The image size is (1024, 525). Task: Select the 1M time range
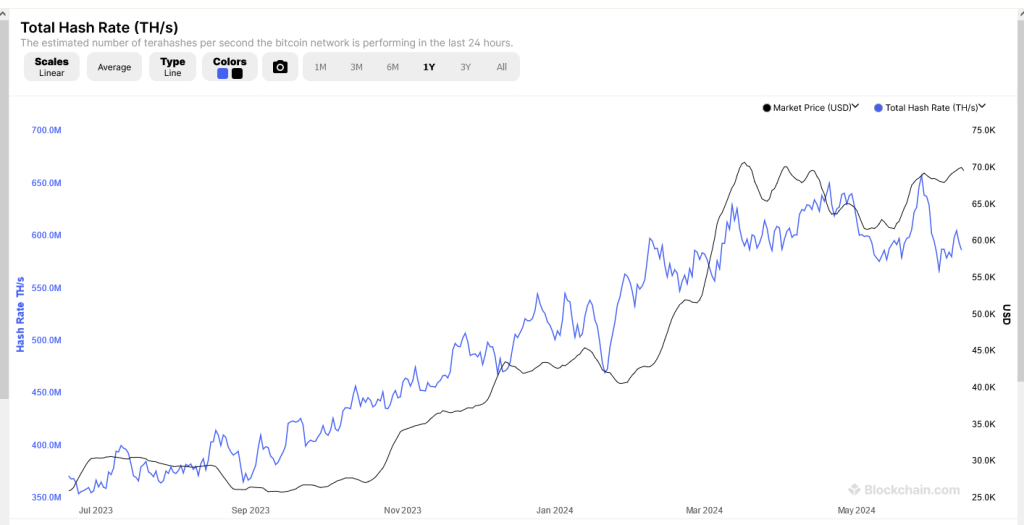(x=320, y=67)
